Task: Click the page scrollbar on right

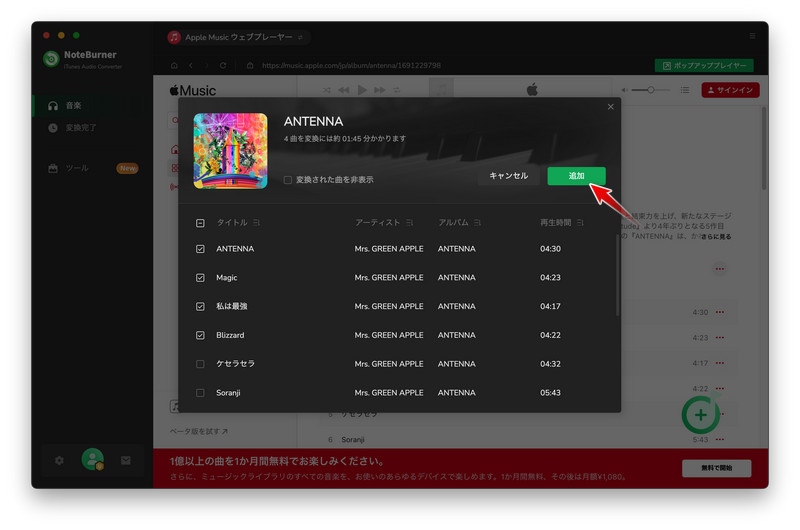Action: [x=764, y=148]
